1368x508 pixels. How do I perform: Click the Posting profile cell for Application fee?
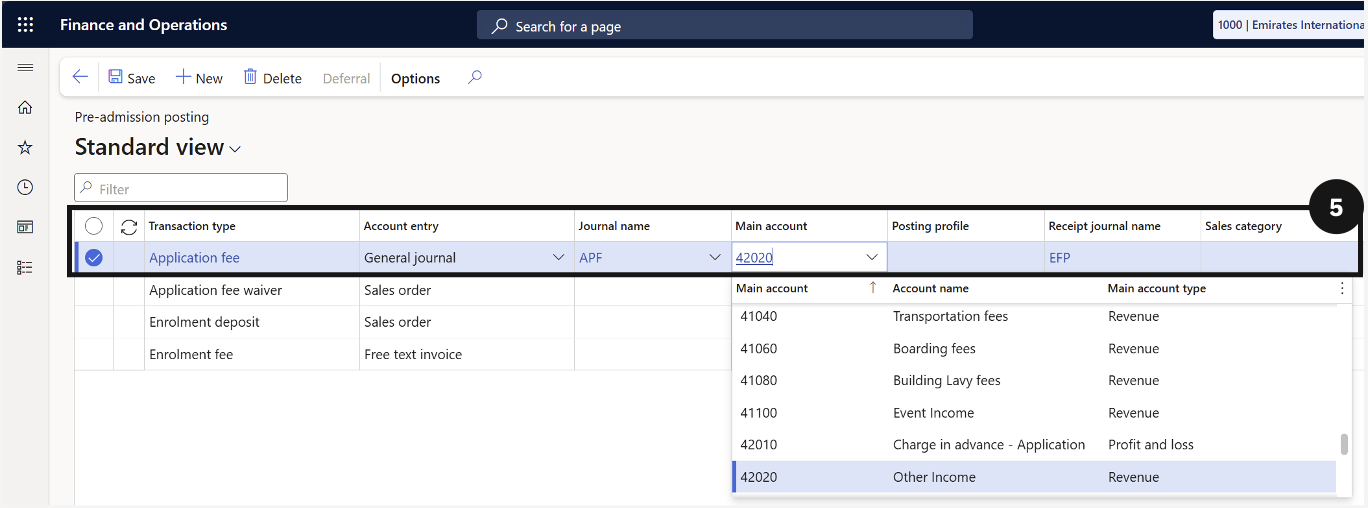(x=966, y=258)
